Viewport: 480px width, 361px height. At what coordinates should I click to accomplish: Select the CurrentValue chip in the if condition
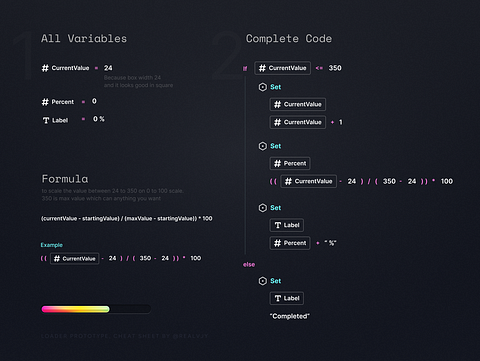click(282, 68)
